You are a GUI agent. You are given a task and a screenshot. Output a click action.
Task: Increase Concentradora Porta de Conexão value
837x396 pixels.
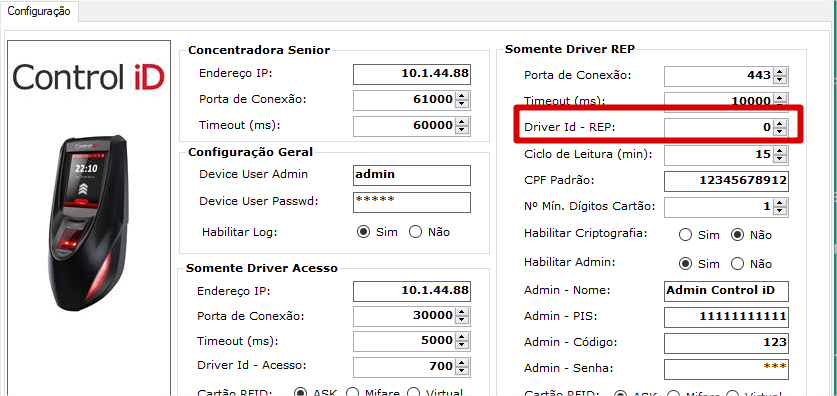click(x=462, y=96)
